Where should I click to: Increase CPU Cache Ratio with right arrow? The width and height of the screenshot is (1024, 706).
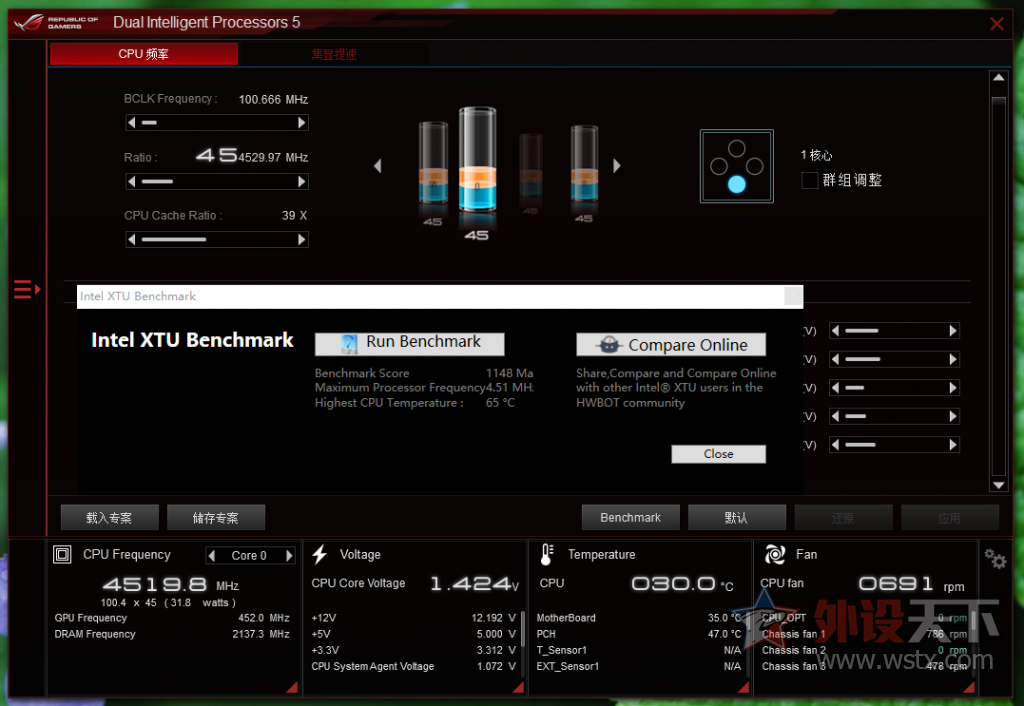(302, 240)
